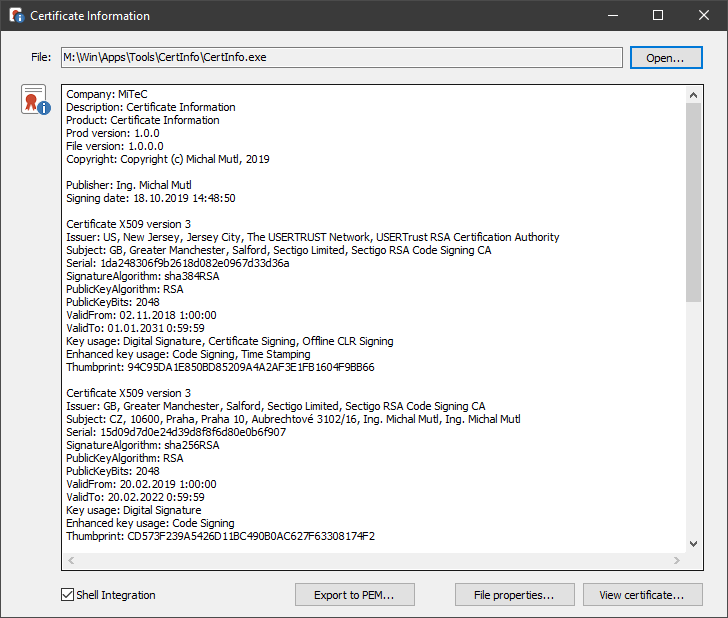The width and height of the screenshot is (728, 618).
Task: Click the 'File version: 1.0.0.0' line
Action: [115, 146]
